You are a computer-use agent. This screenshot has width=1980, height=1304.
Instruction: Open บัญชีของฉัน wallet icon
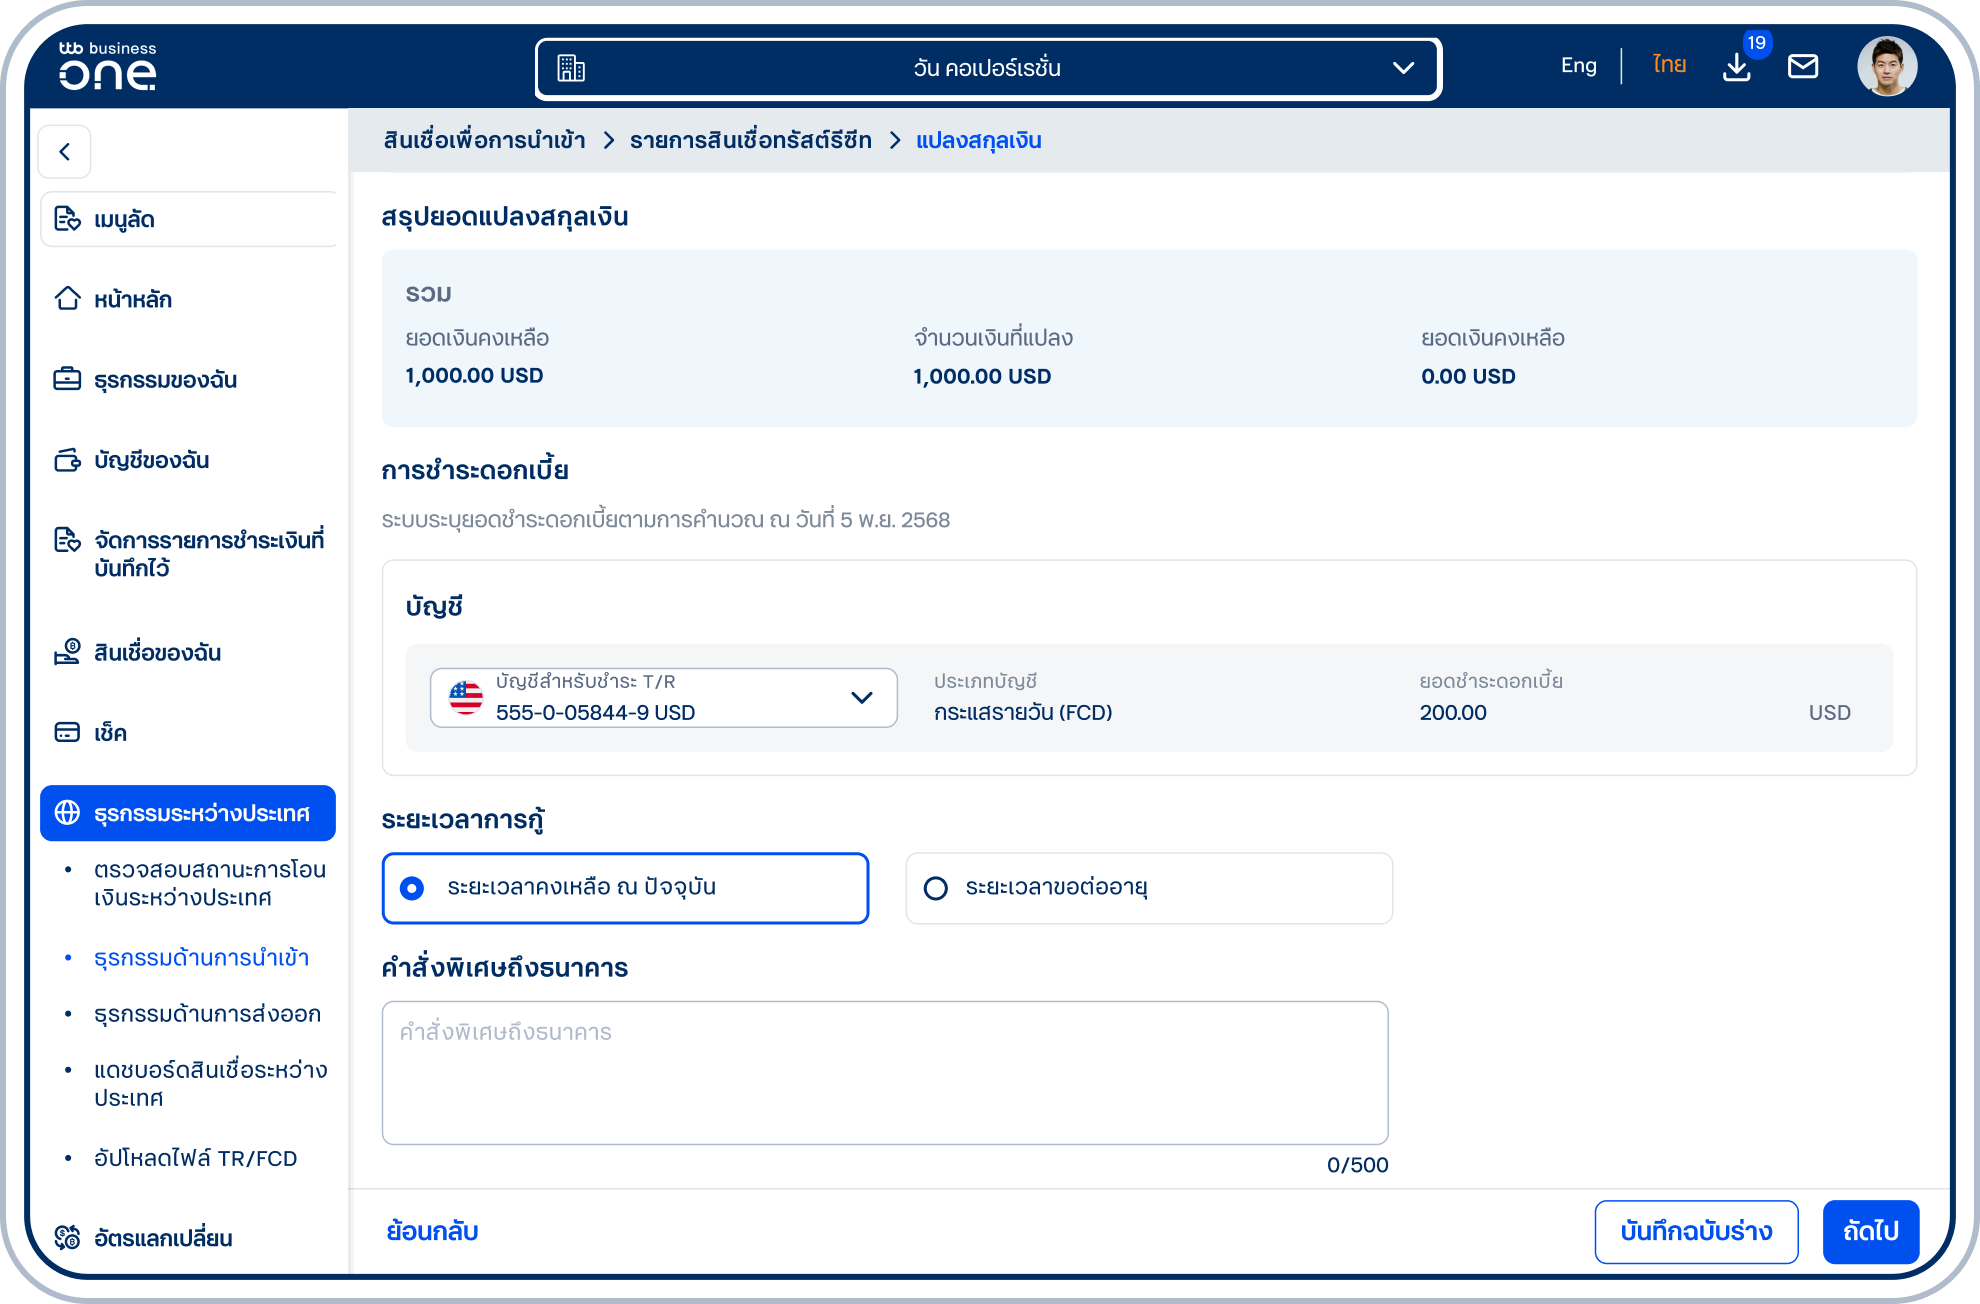(x=67, y=460)
